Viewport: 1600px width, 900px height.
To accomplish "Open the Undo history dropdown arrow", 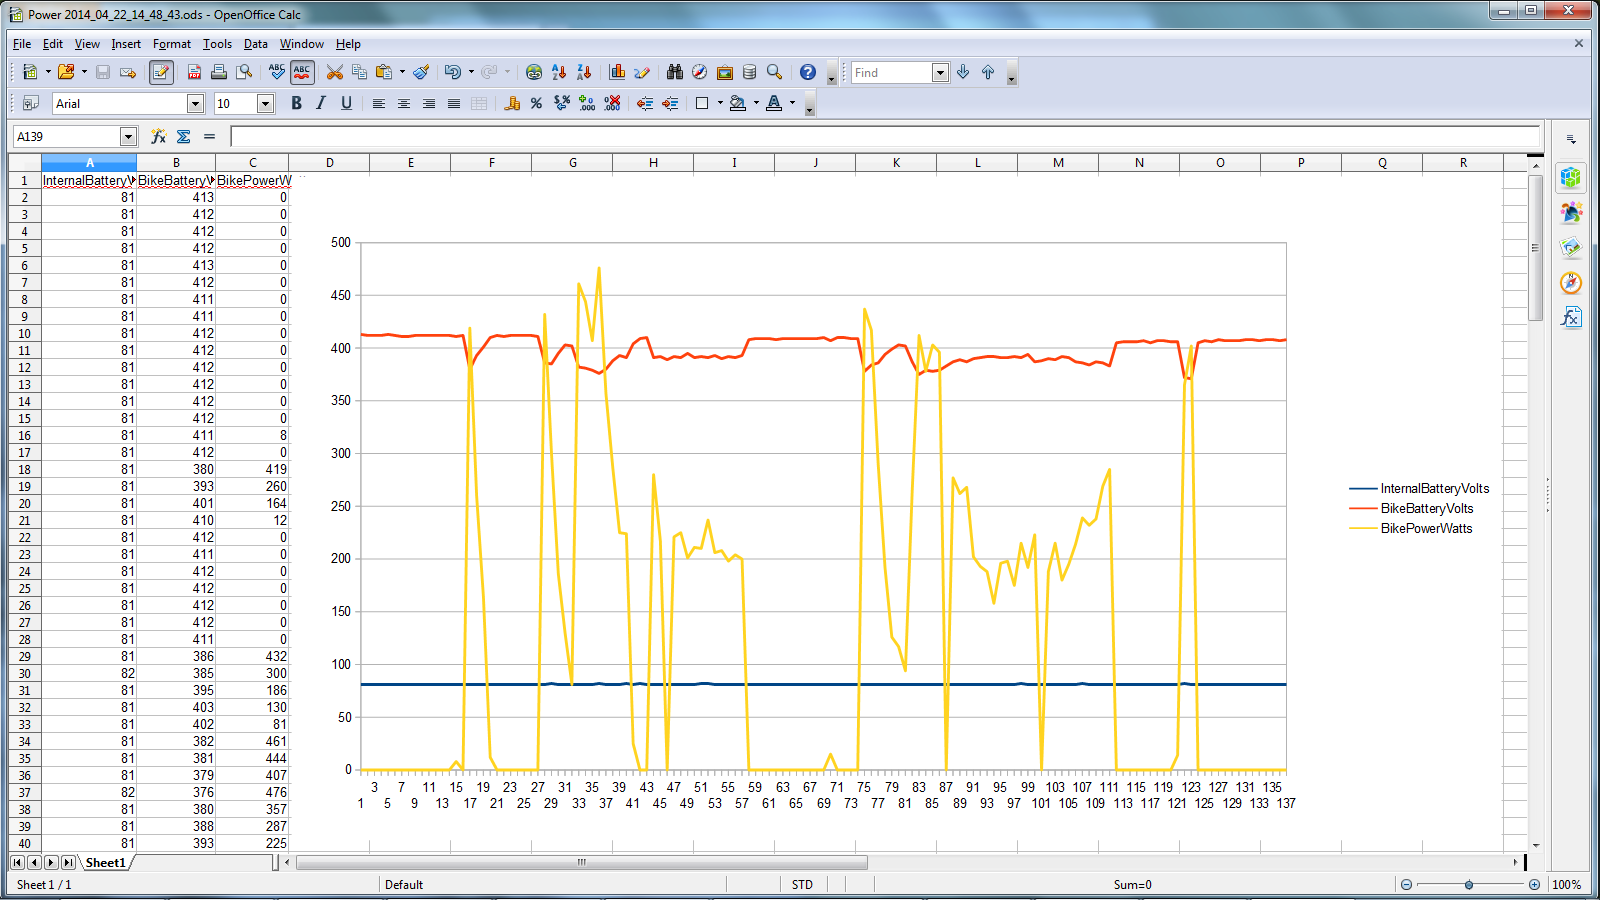I will click(471, 72).
